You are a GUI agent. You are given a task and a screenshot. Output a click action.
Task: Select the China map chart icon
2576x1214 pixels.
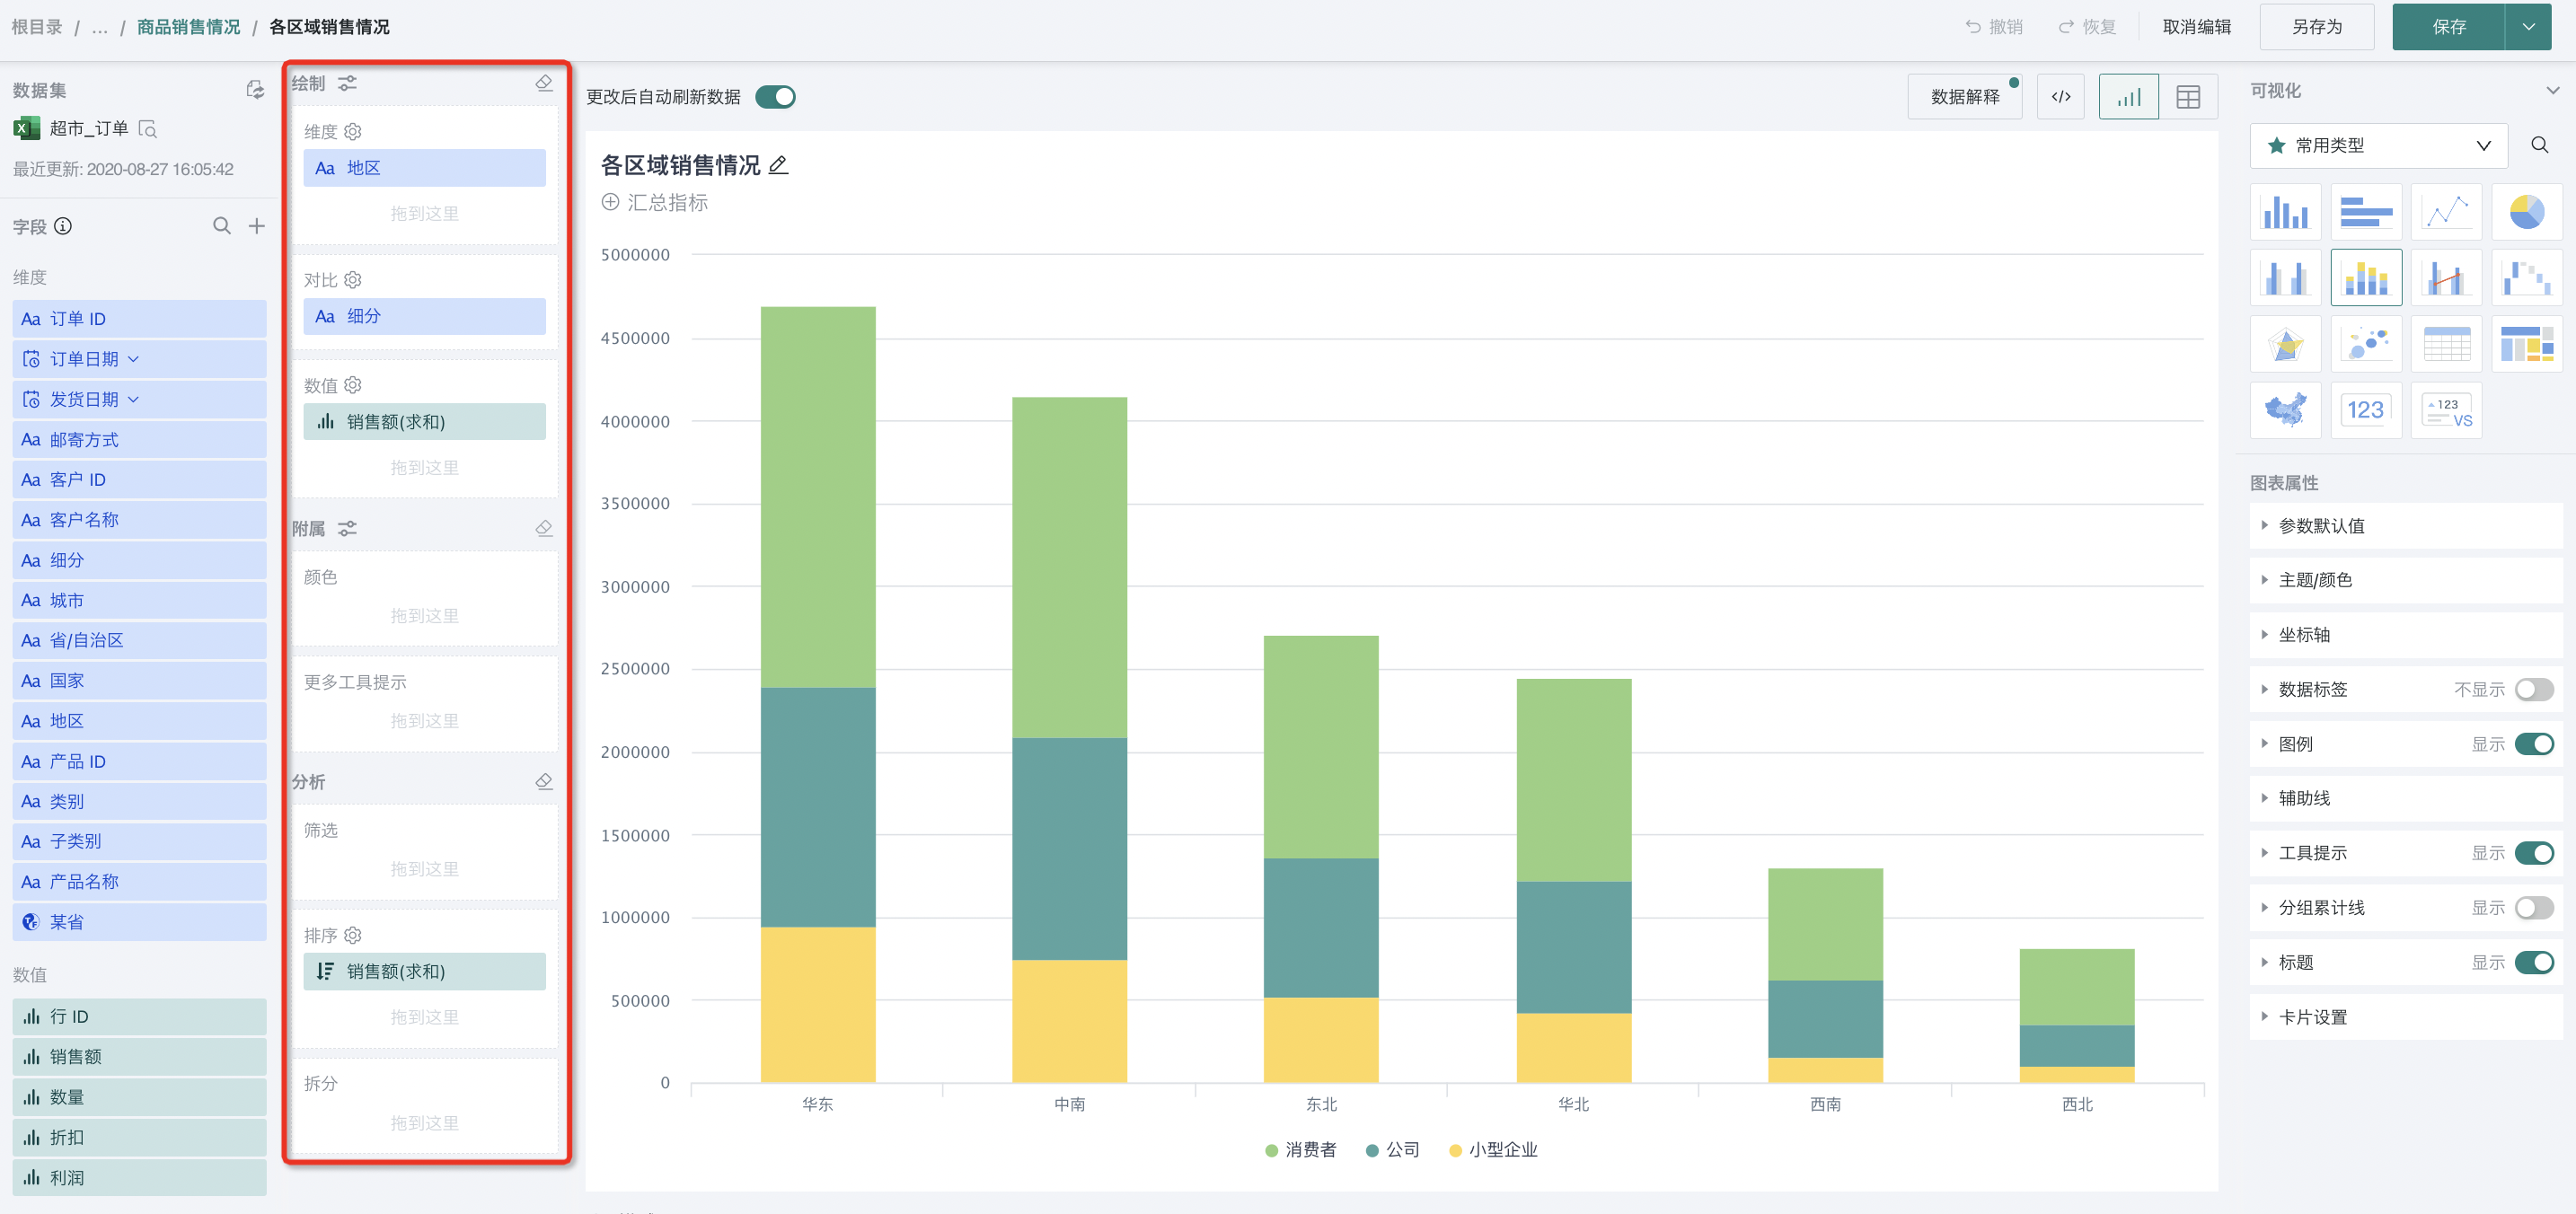click(2285, 410)
